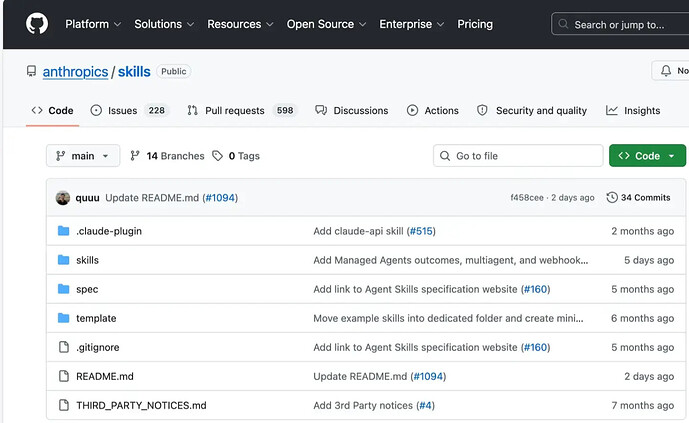
Task: Click the spec folder icon
Action: click(x=64, y=289)
